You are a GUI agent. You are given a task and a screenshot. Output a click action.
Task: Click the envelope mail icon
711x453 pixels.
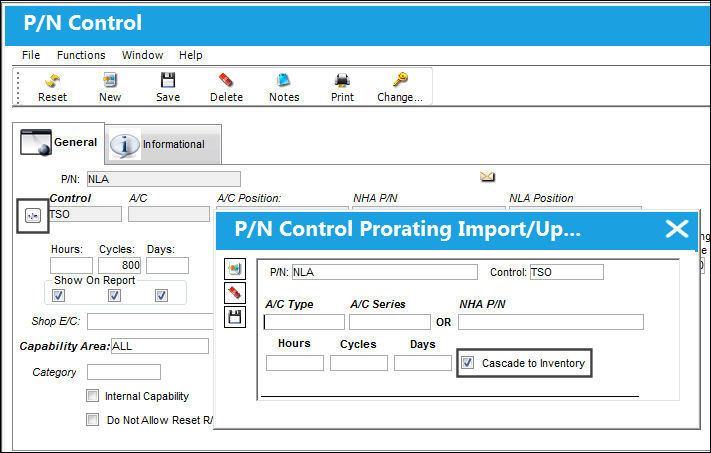(x=487, y=176)
